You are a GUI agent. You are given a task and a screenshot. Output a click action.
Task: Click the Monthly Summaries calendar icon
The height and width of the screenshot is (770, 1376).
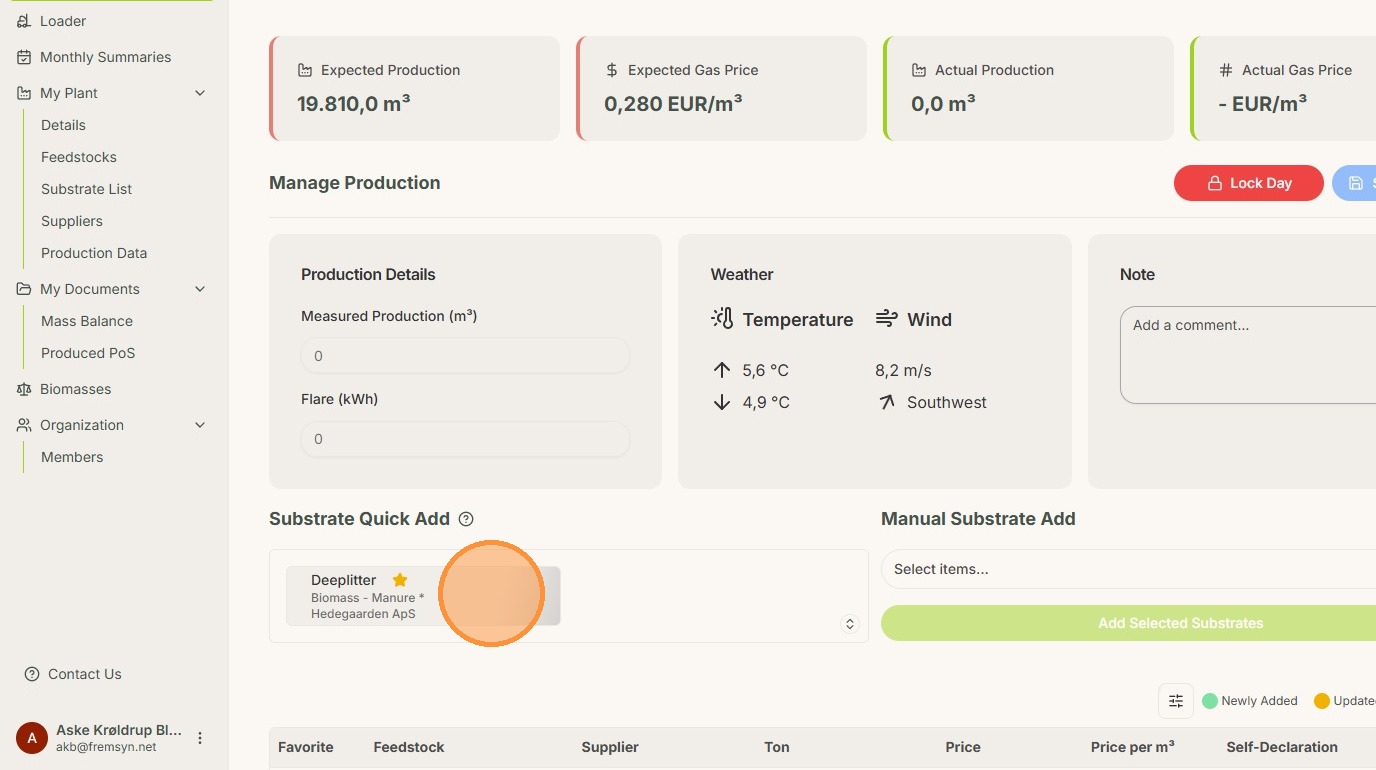click(24, 57)
